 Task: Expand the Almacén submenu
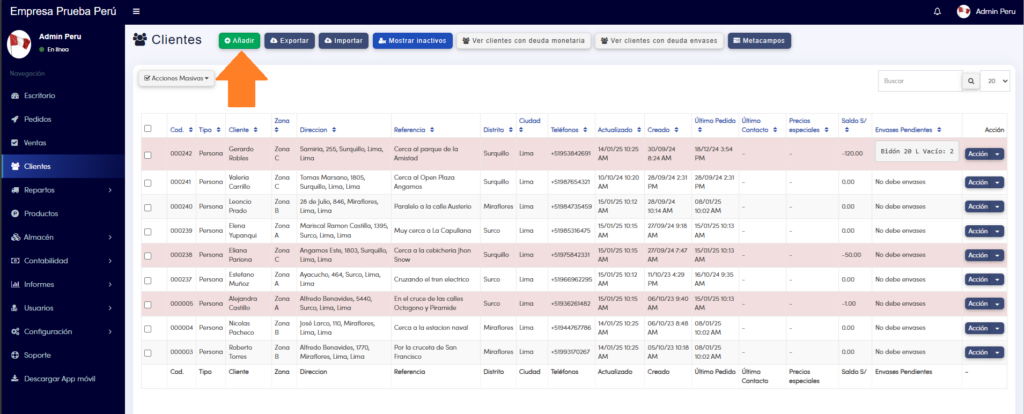[62, 237]
